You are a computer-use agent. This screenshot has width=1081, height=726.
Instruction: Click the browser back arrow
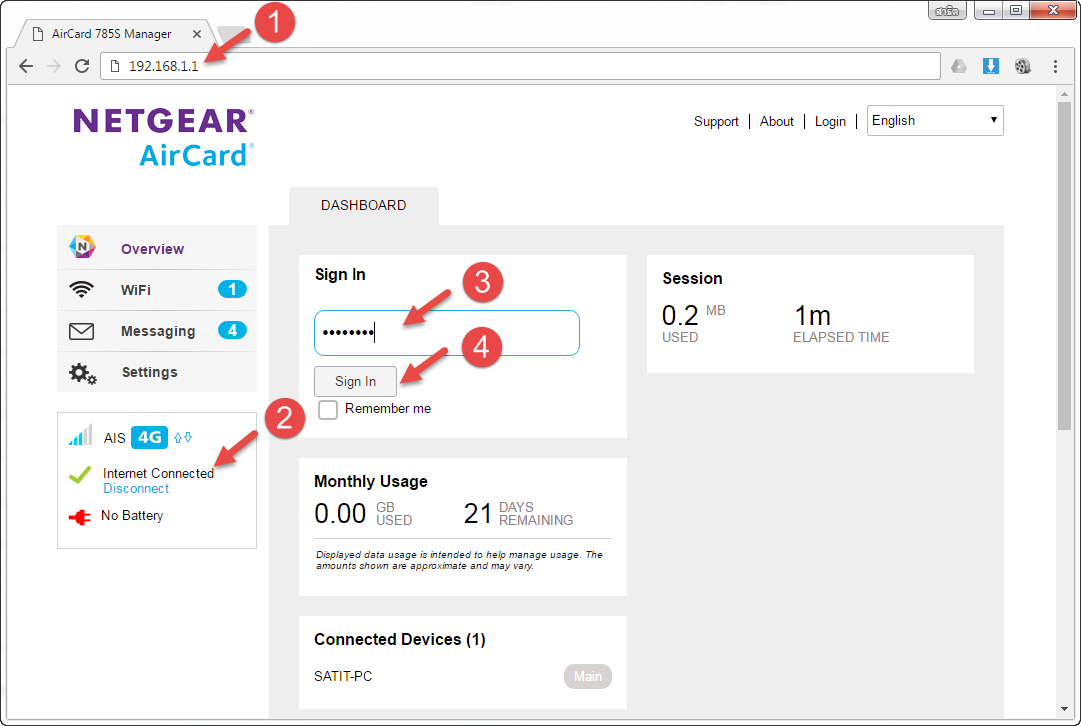click(x=26, y=66)
